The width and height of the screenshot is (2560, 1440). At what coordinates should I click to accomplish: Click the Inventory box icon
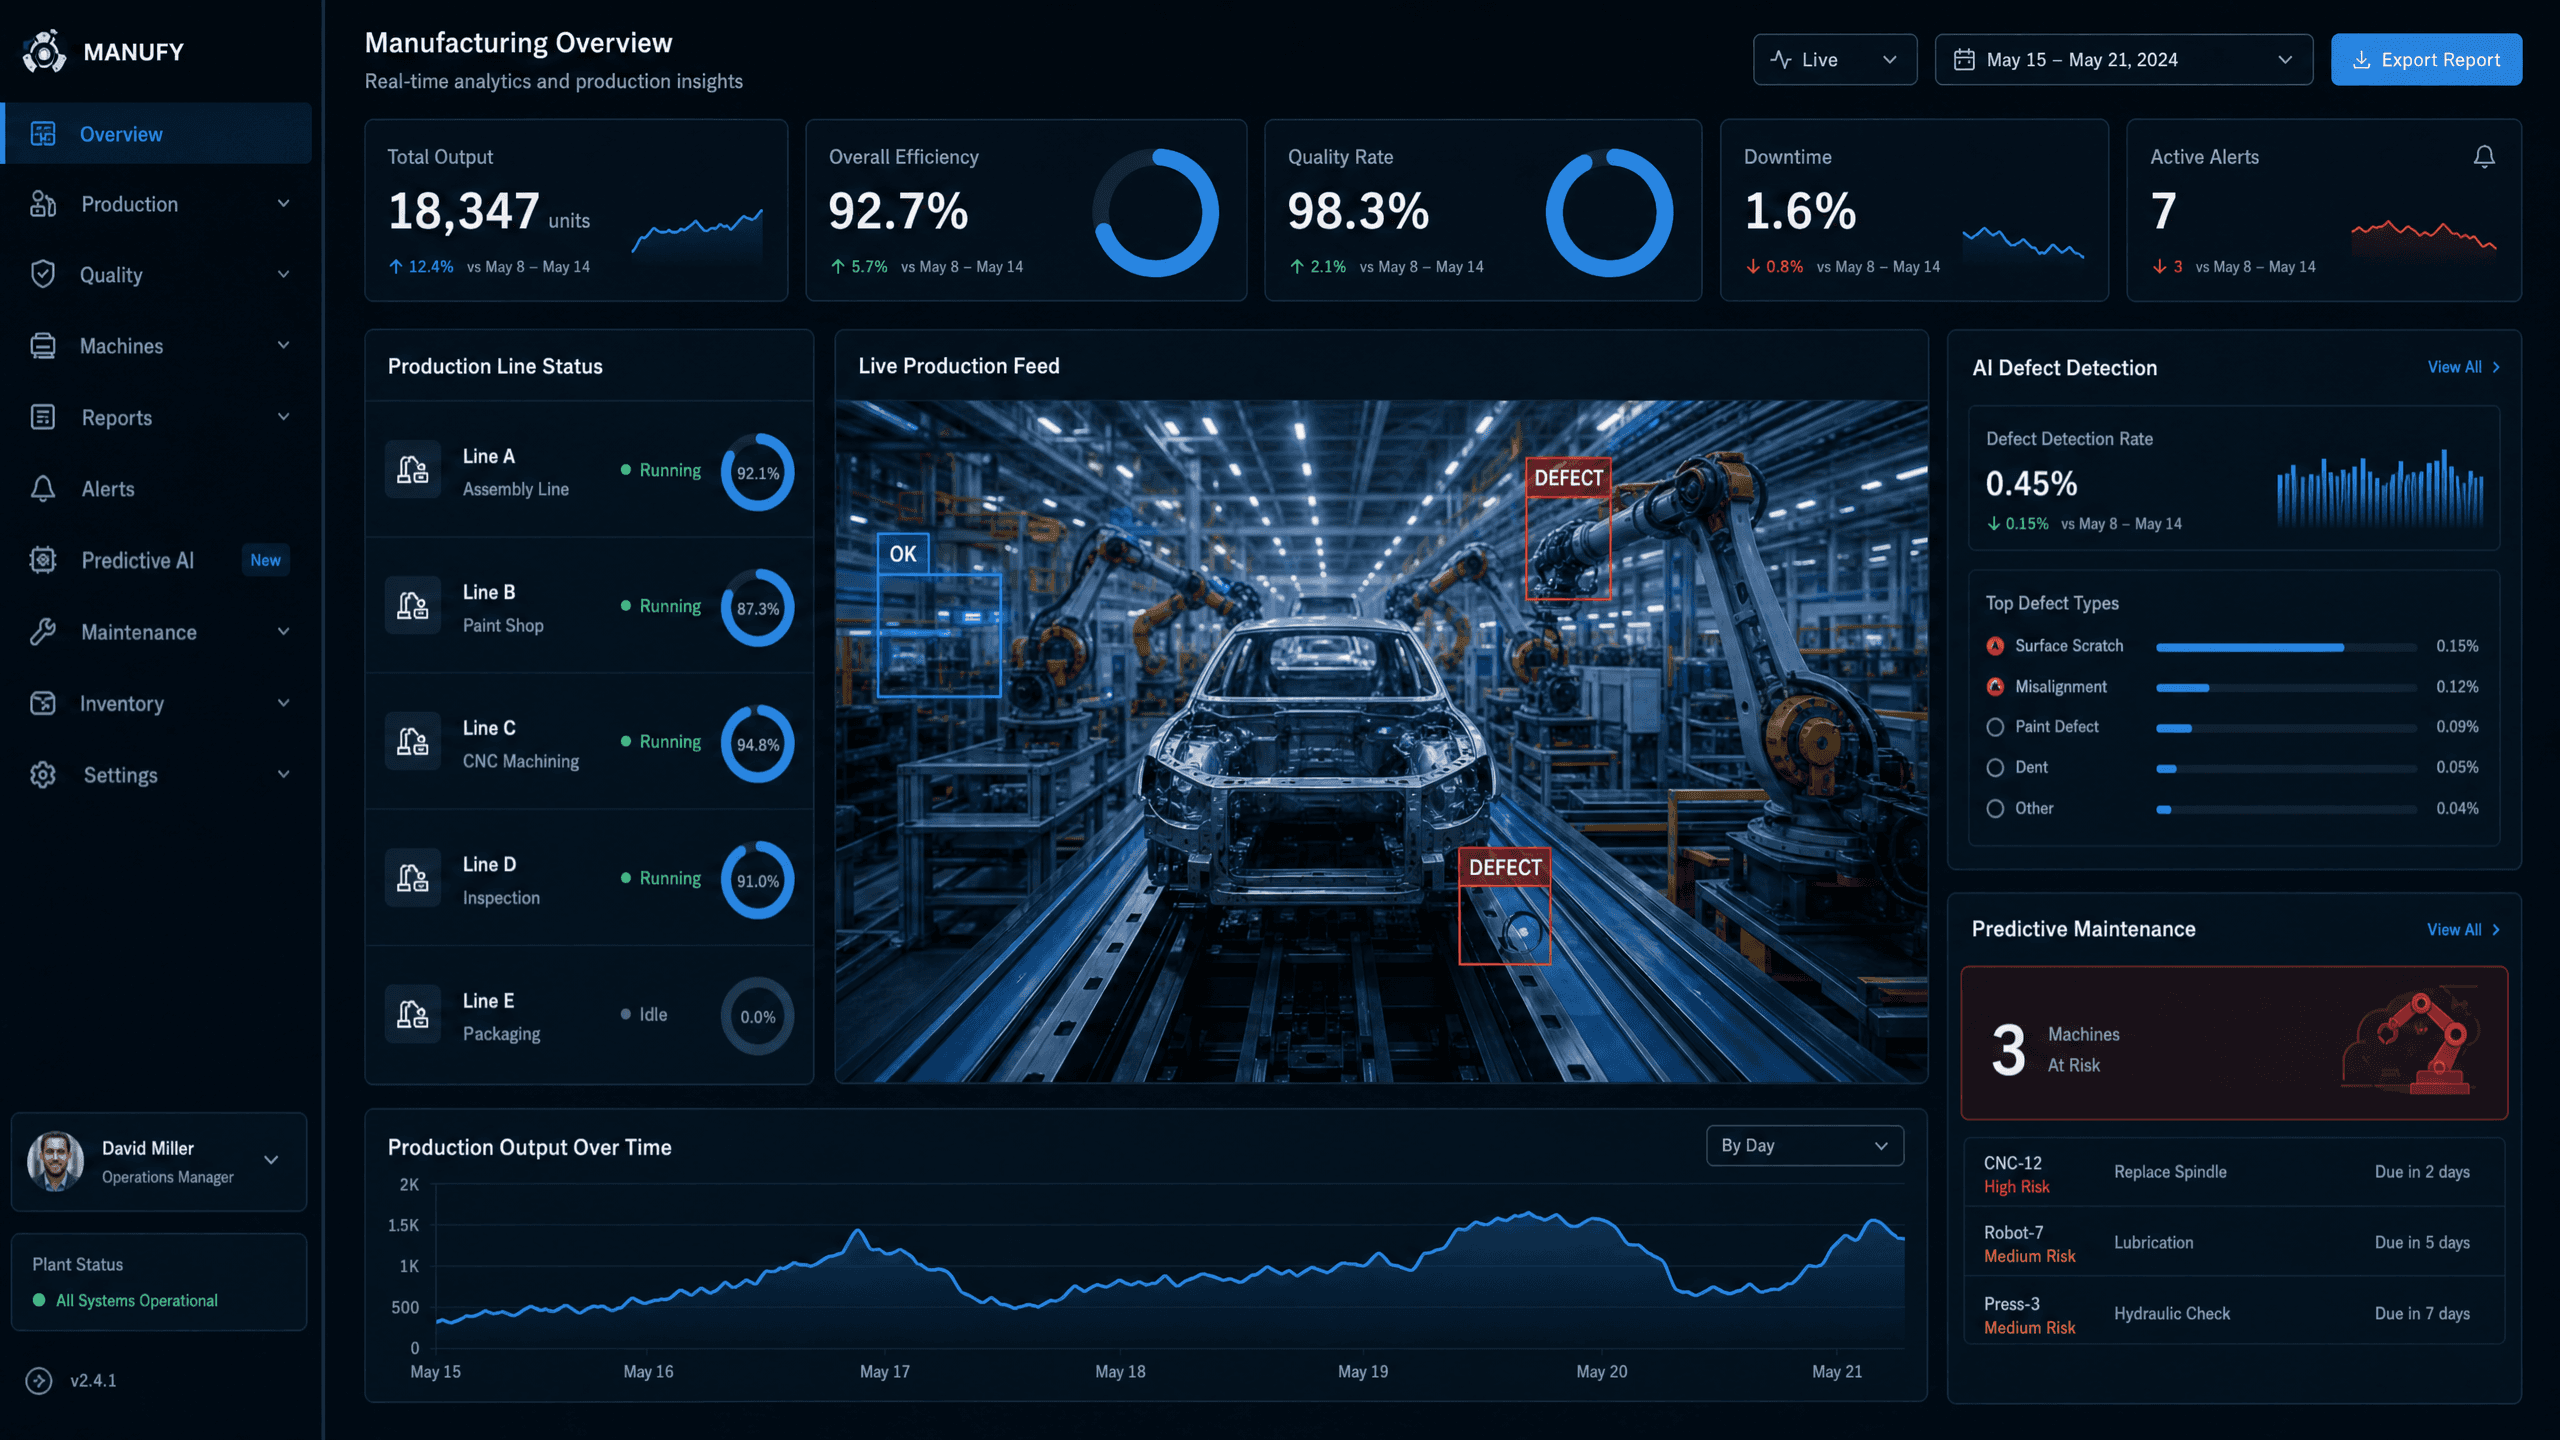pos(43,703)
